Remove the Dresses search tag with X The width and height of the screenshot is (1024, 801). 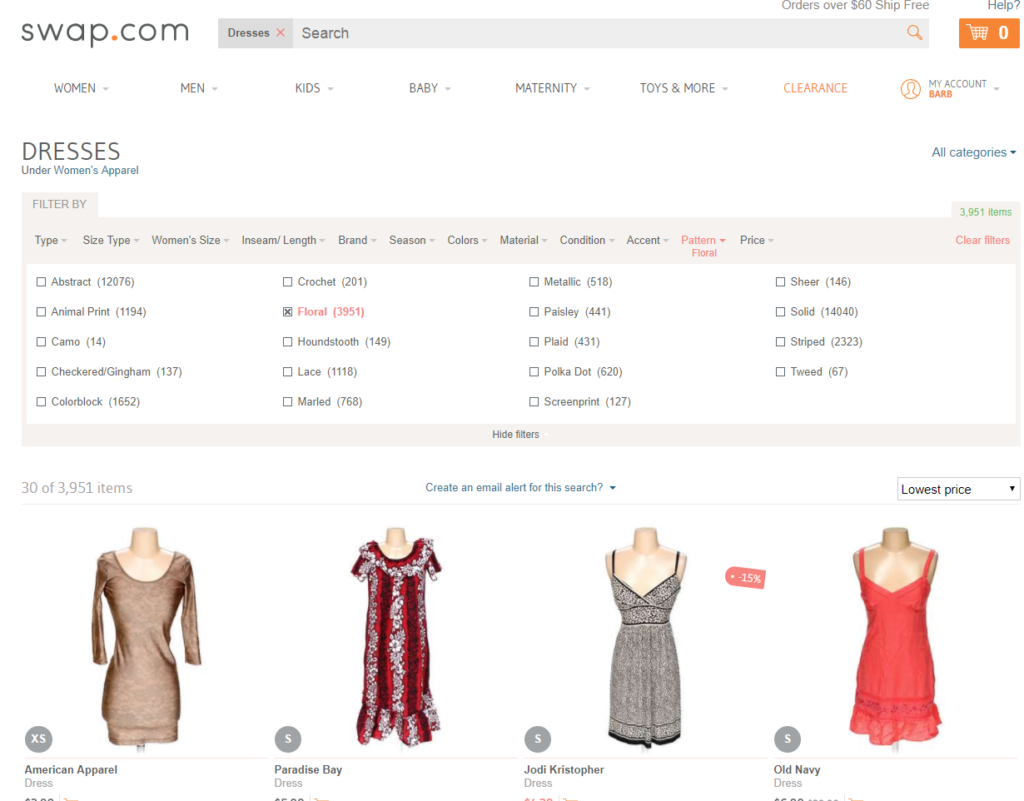coord(281,33)
